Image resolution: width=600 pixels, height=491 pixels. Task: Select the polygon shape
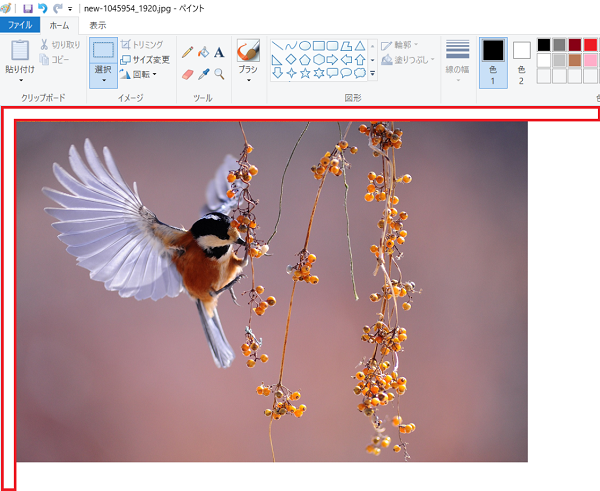tap(346, 46)
